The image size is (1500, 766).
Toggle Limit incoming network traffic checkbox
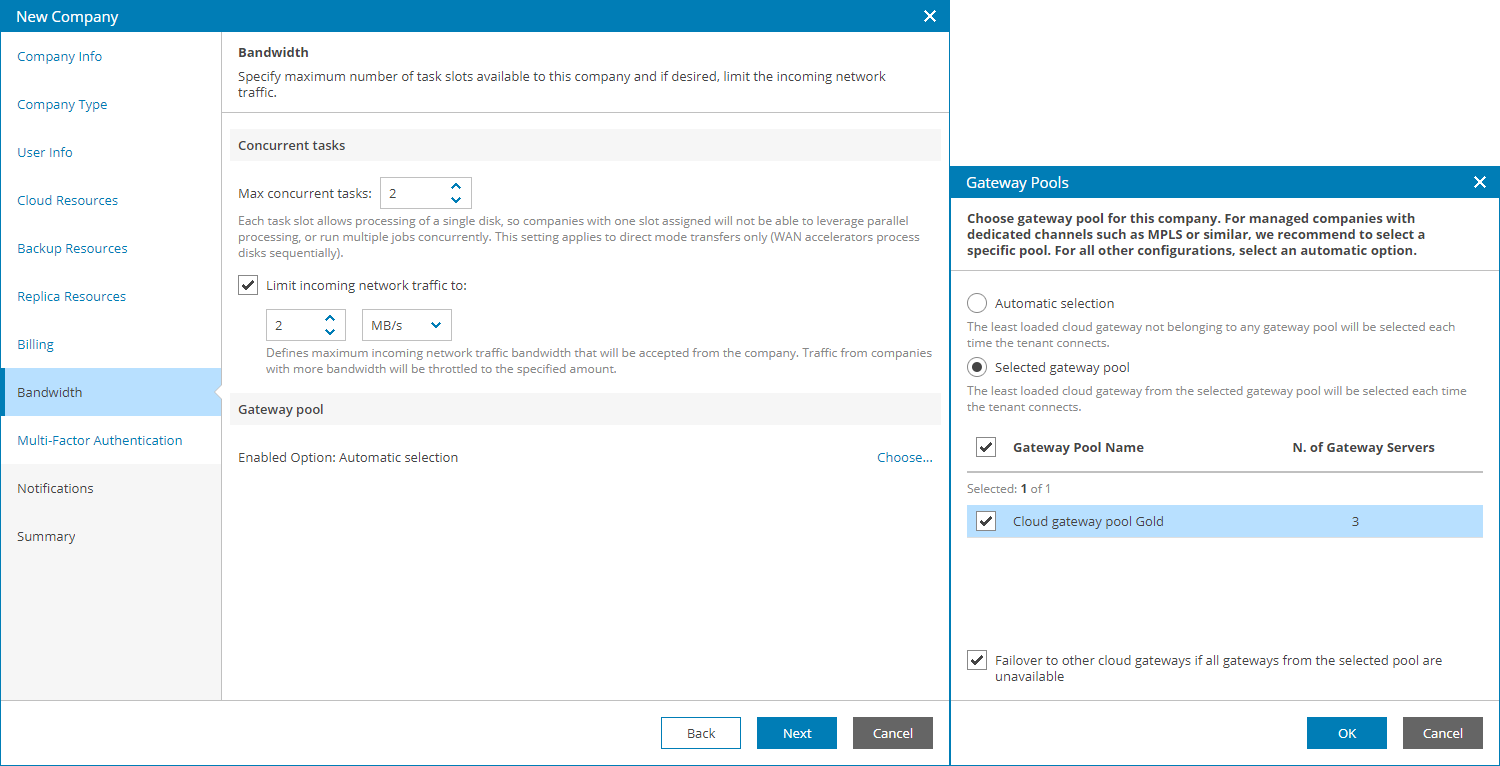click(x=248, y=285)
